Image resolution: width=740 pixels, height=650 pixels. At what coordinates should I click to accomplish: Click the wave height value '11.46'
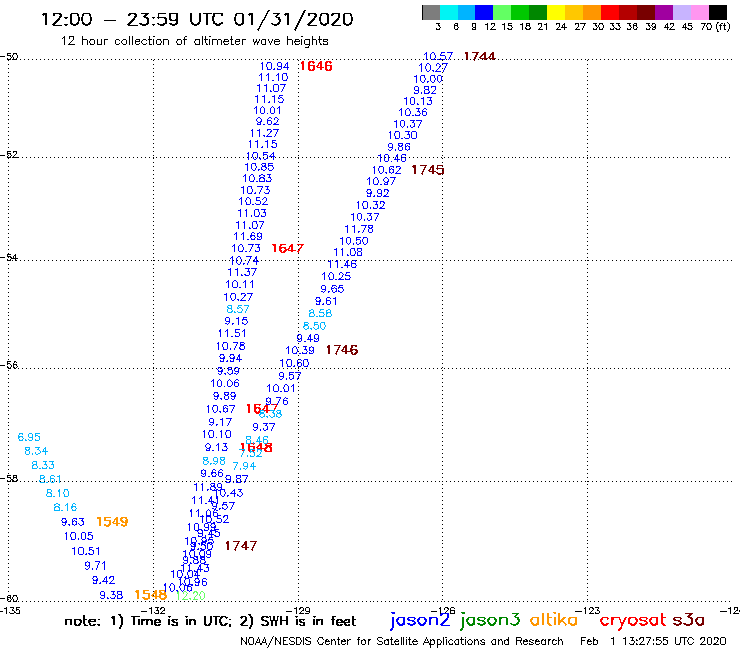point(342,264)
